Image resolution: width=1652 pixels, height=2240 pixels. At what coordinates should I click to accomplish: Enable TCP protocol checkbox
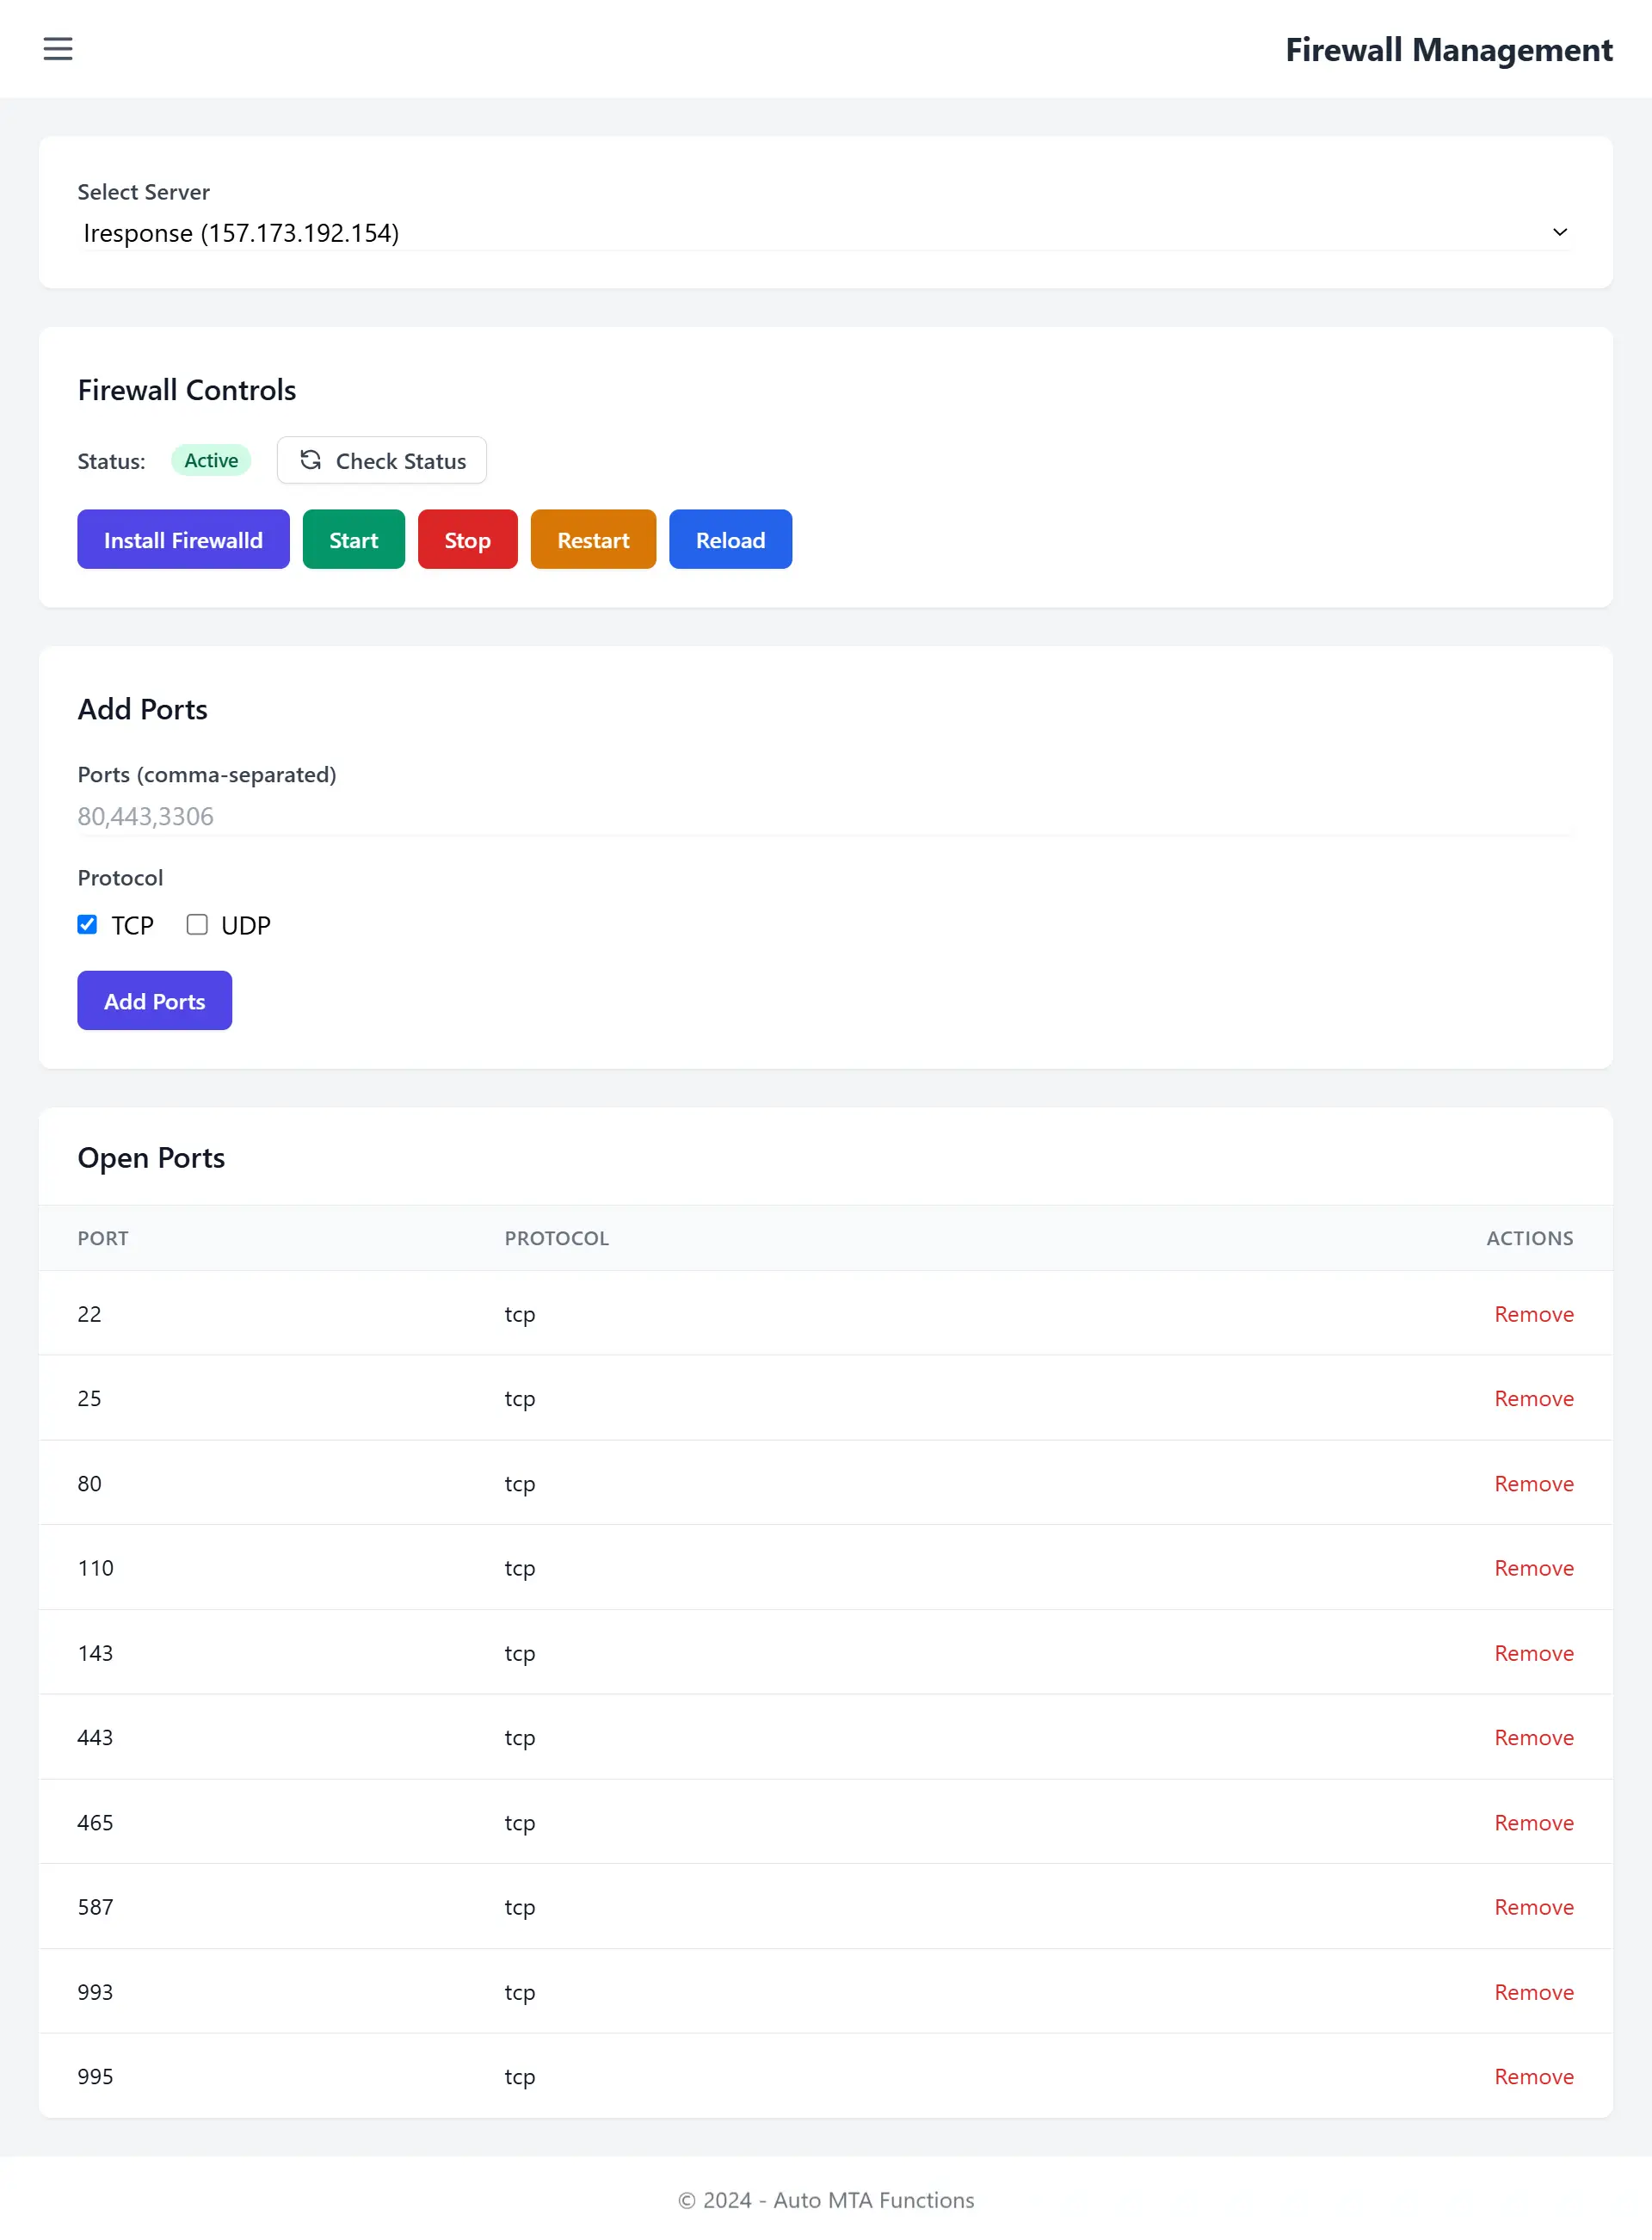(x=87, y=923)
